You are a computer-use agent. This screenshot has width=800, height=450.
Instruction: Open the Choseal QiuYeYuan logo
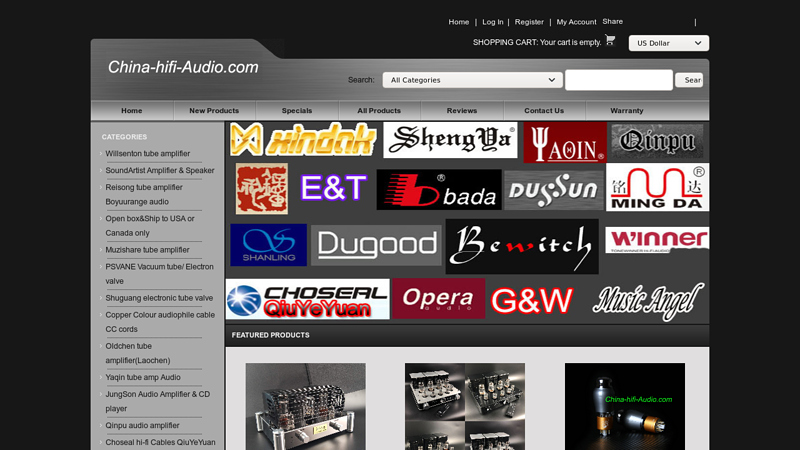tap(308, 299)
